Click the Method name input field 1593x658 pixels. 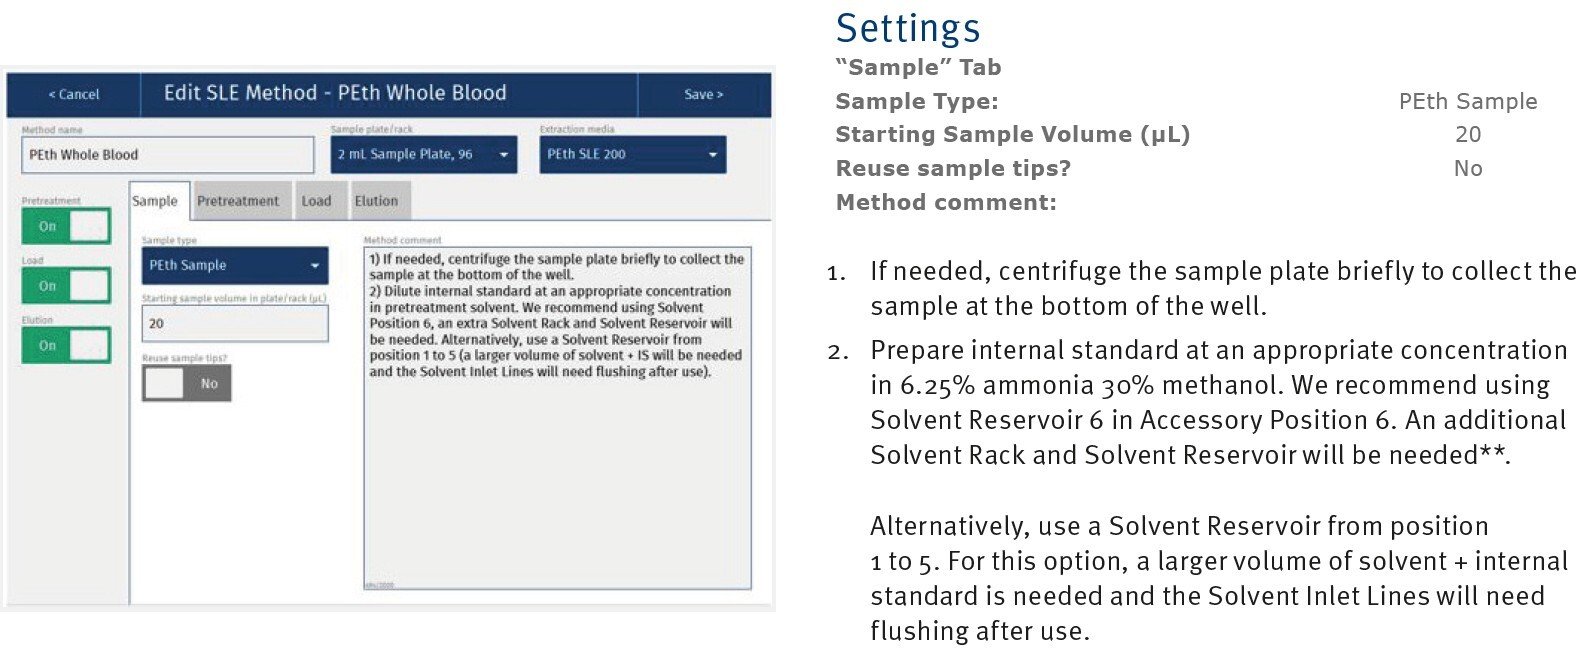[x=167, y=155]
